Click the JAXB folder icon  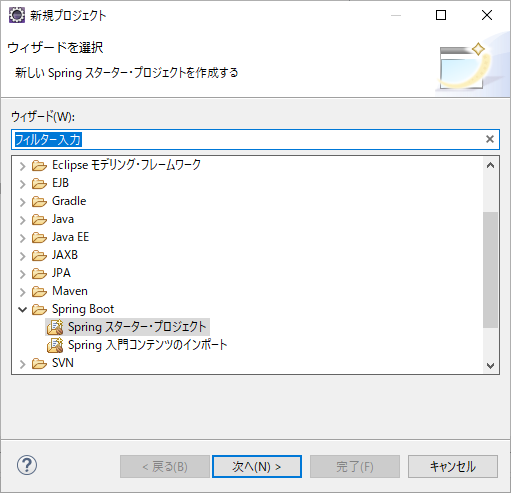coord(39,255)
